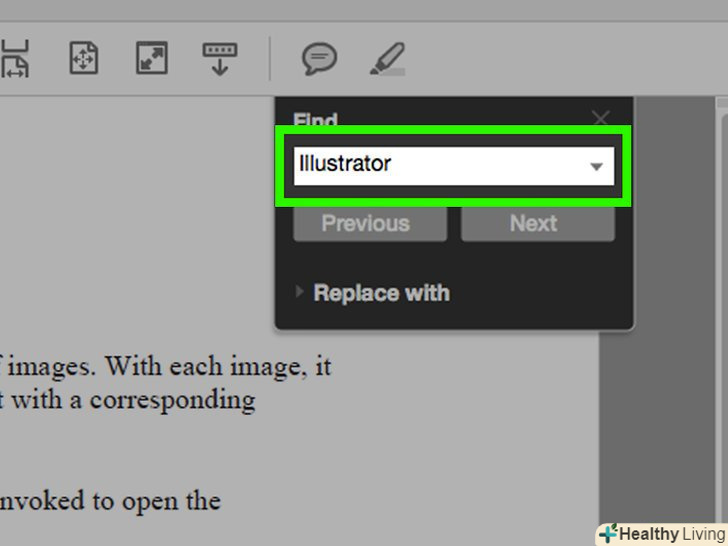
Task: Open the Read Mode keyboard-arrow icon
Action: [220, 59]
